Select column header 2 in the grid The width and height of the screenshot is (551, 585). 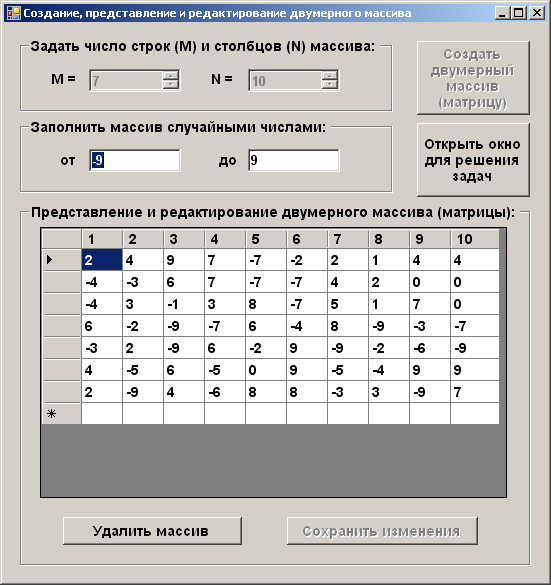tap(143, 239)
